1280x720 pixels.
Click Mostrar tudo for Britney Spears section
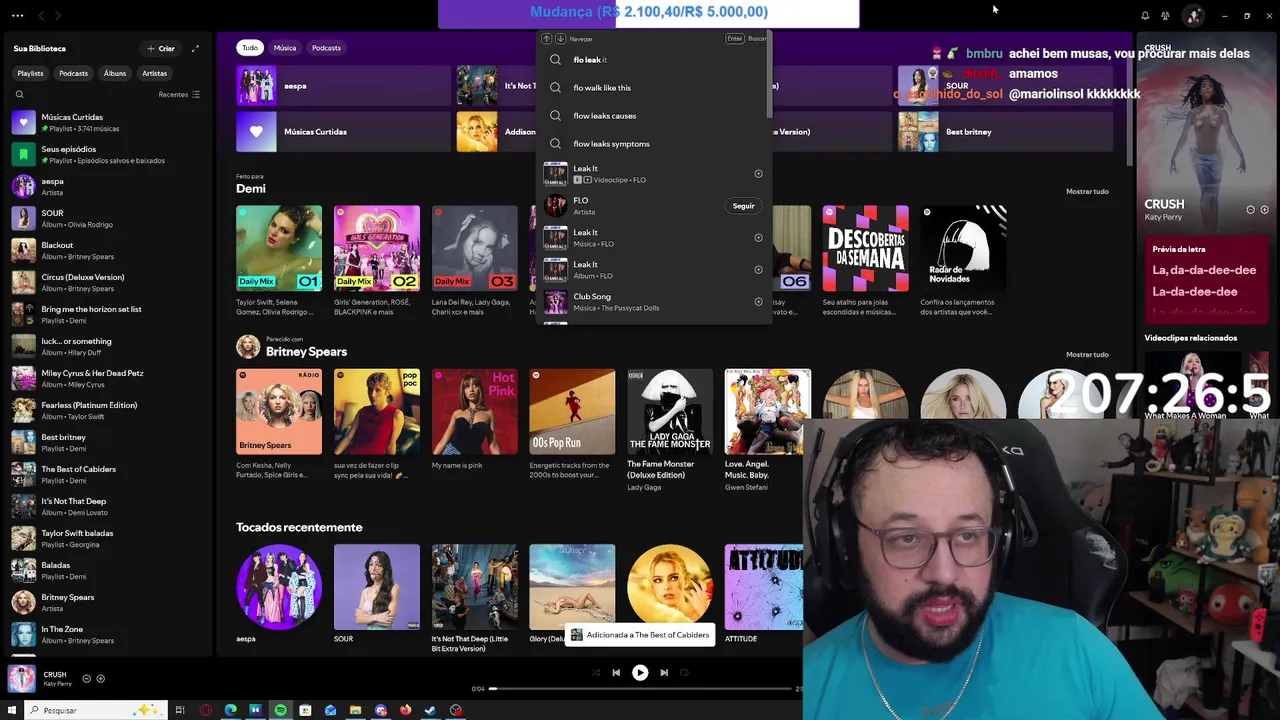coord(1087,354)
